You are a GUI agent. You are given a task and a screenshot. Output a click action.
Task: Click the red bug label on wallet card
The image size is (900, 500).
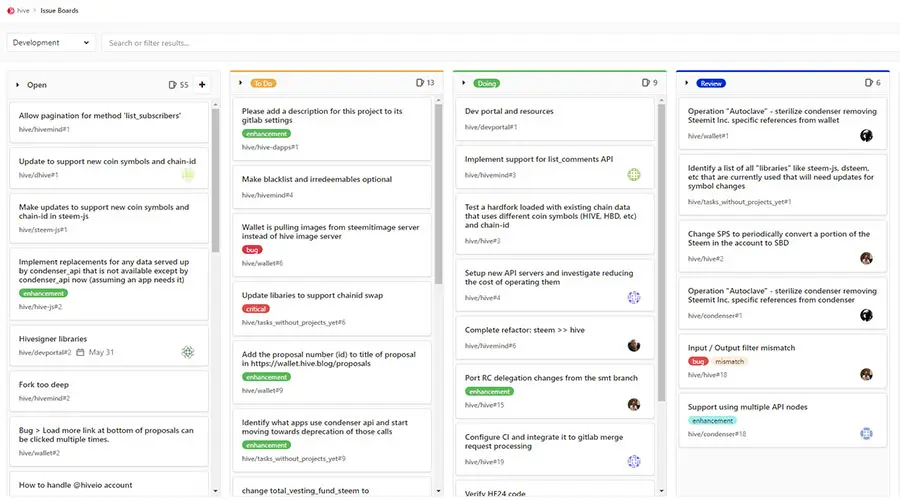(253, 249)
